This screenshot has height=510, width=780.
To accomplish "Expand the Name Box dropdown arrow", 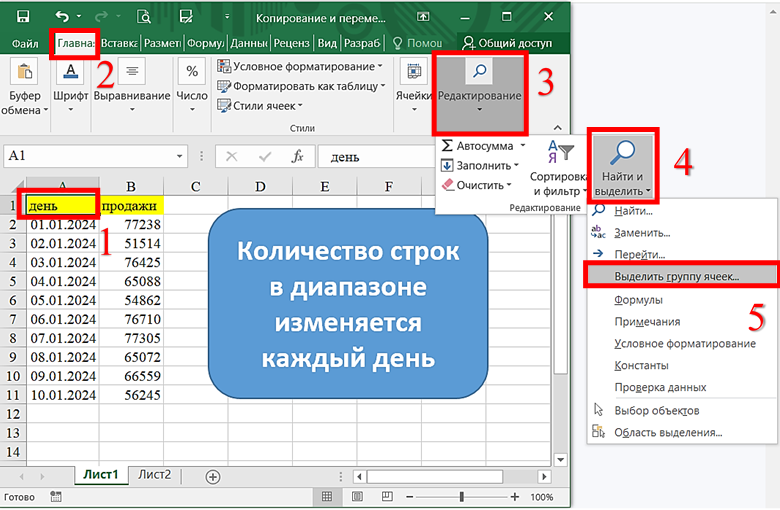I will [179, 156].
